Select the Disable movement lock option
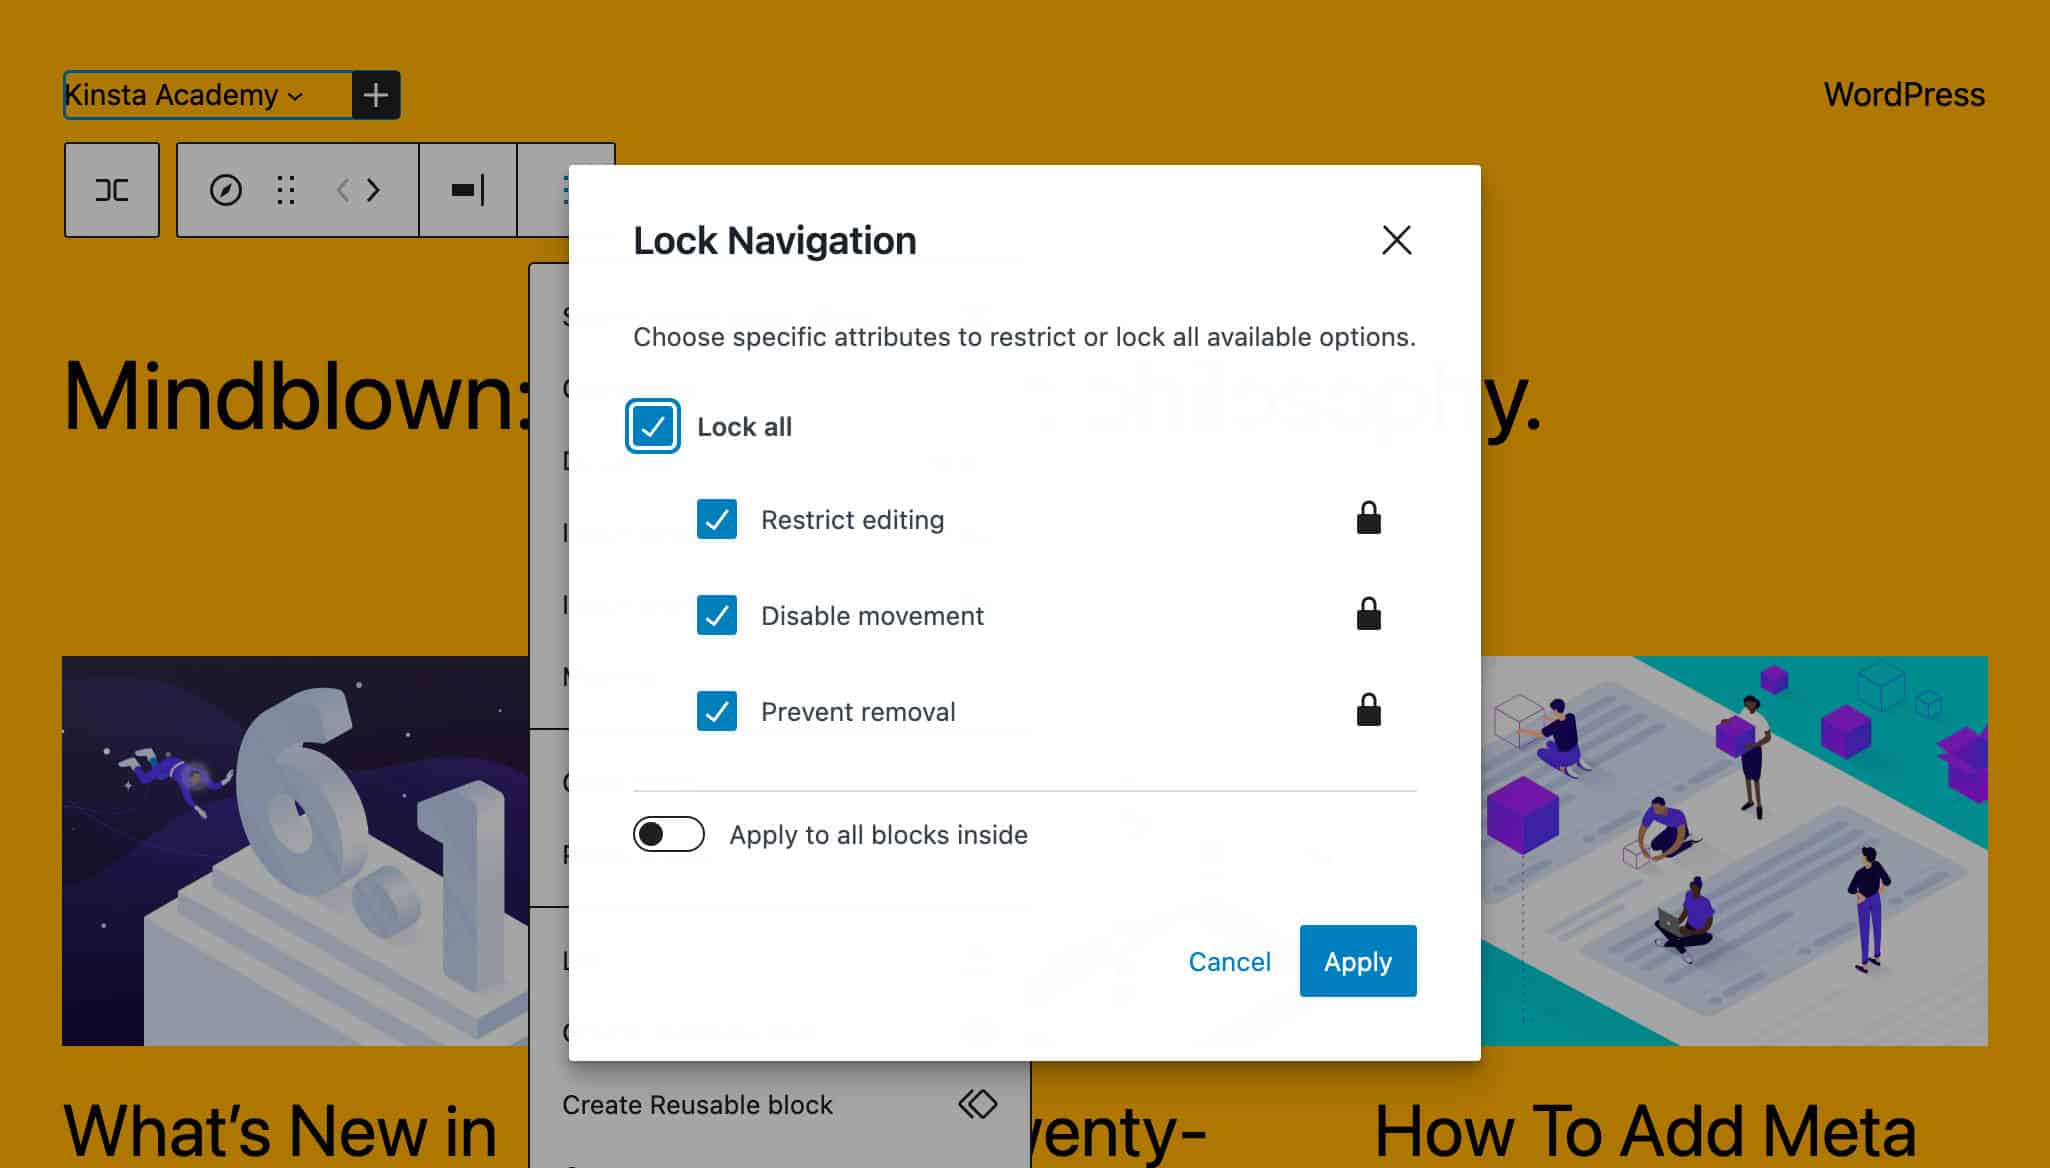Screen dimensions: 2050x1168 [x=715, y=615]
